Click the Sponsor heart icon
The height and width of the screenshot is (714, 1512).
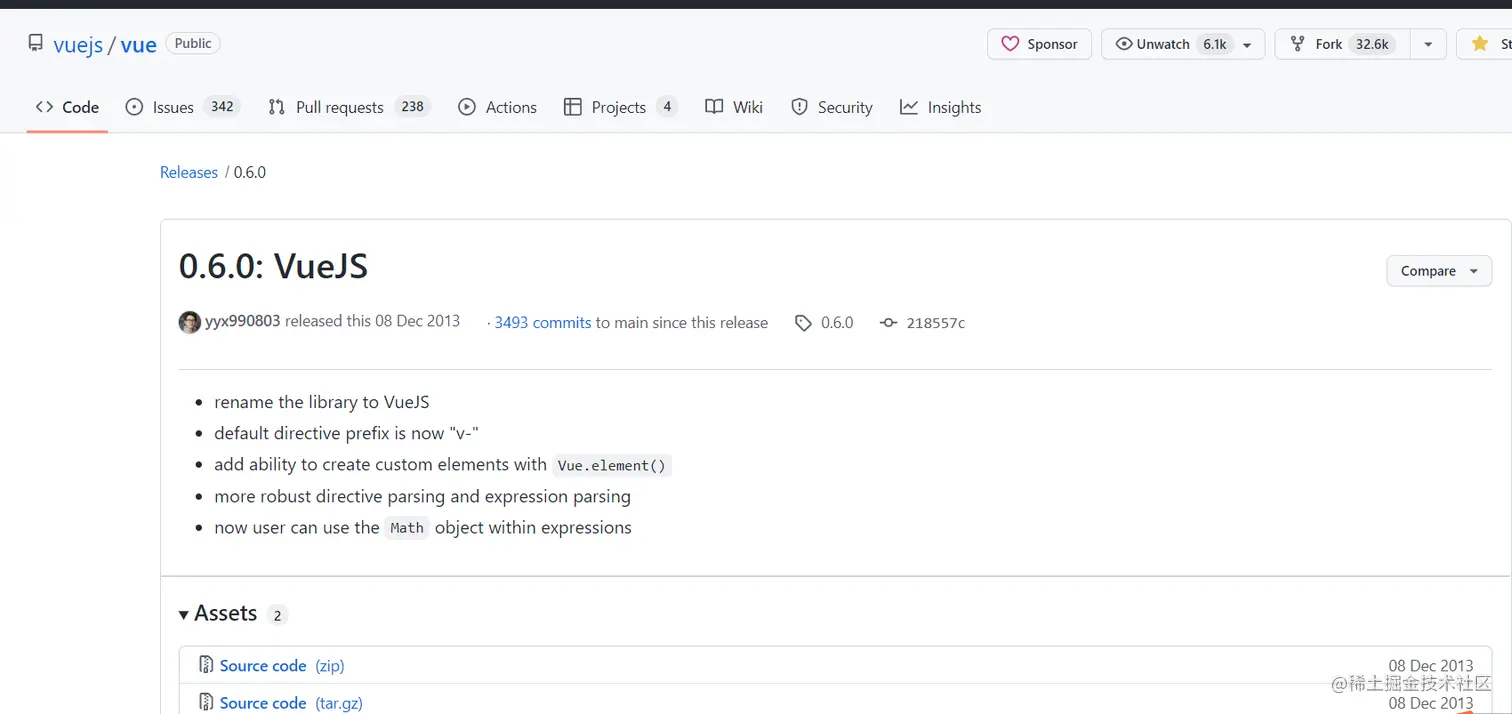[x=1010, y=44]
